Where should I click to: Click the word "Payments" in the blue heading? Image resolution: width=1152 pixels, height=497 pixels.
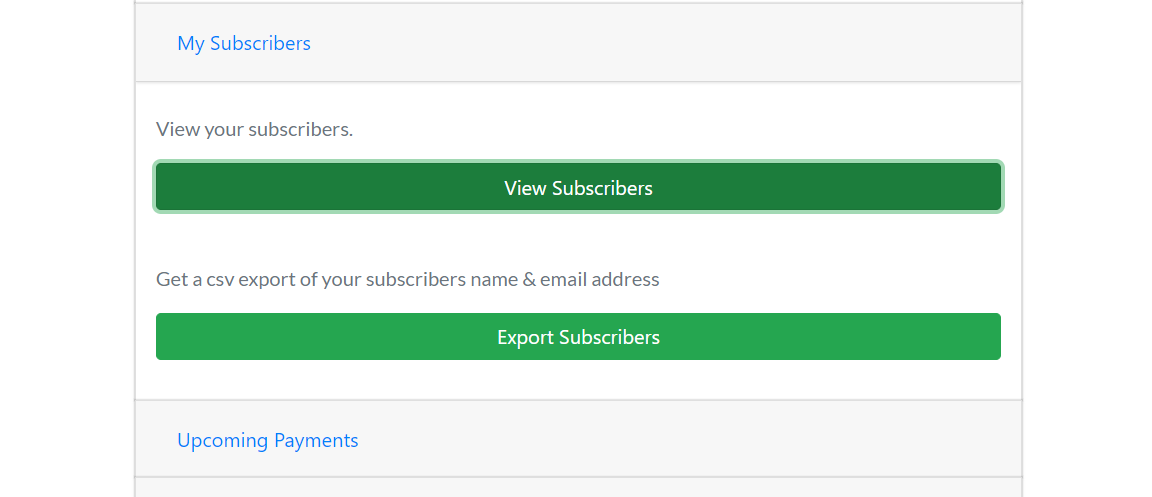pos(316,440)
